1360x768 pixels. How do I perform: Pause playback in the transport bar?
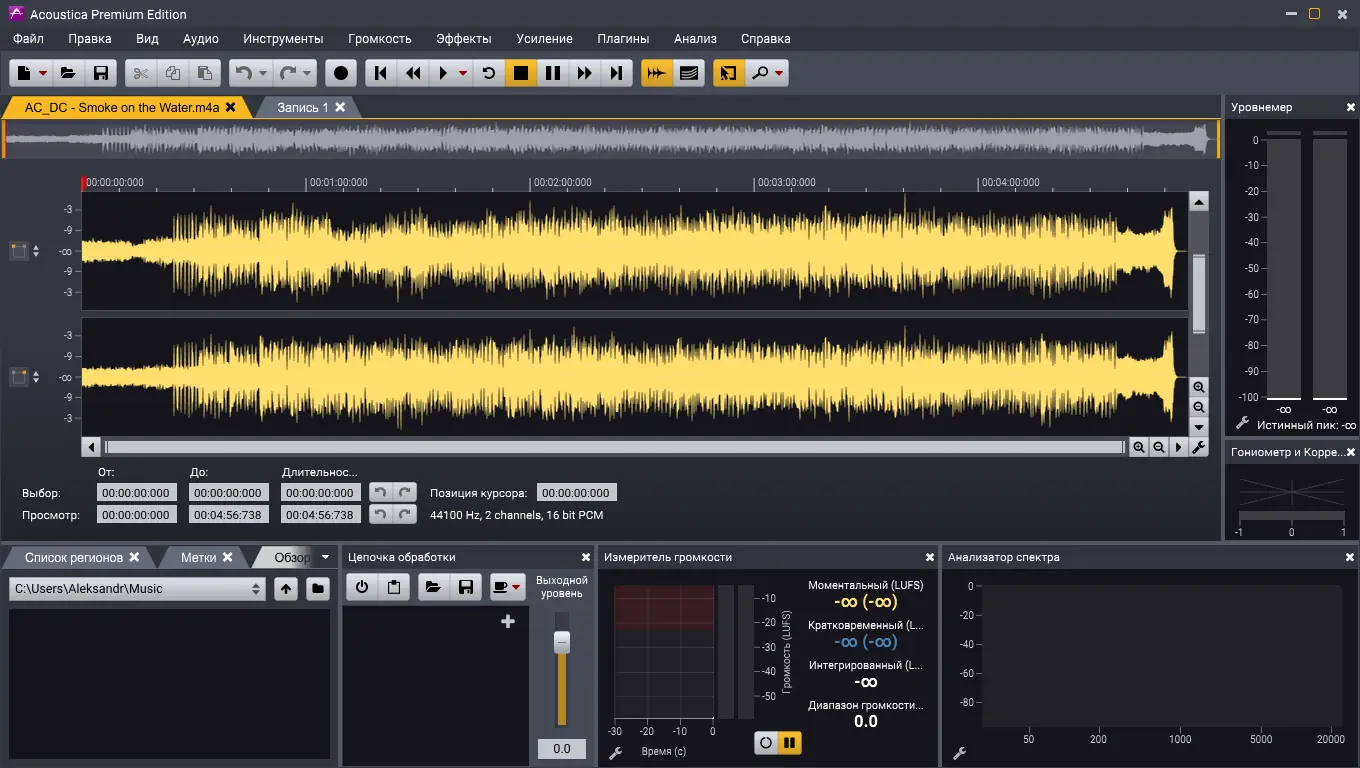(x=553, y=72)
